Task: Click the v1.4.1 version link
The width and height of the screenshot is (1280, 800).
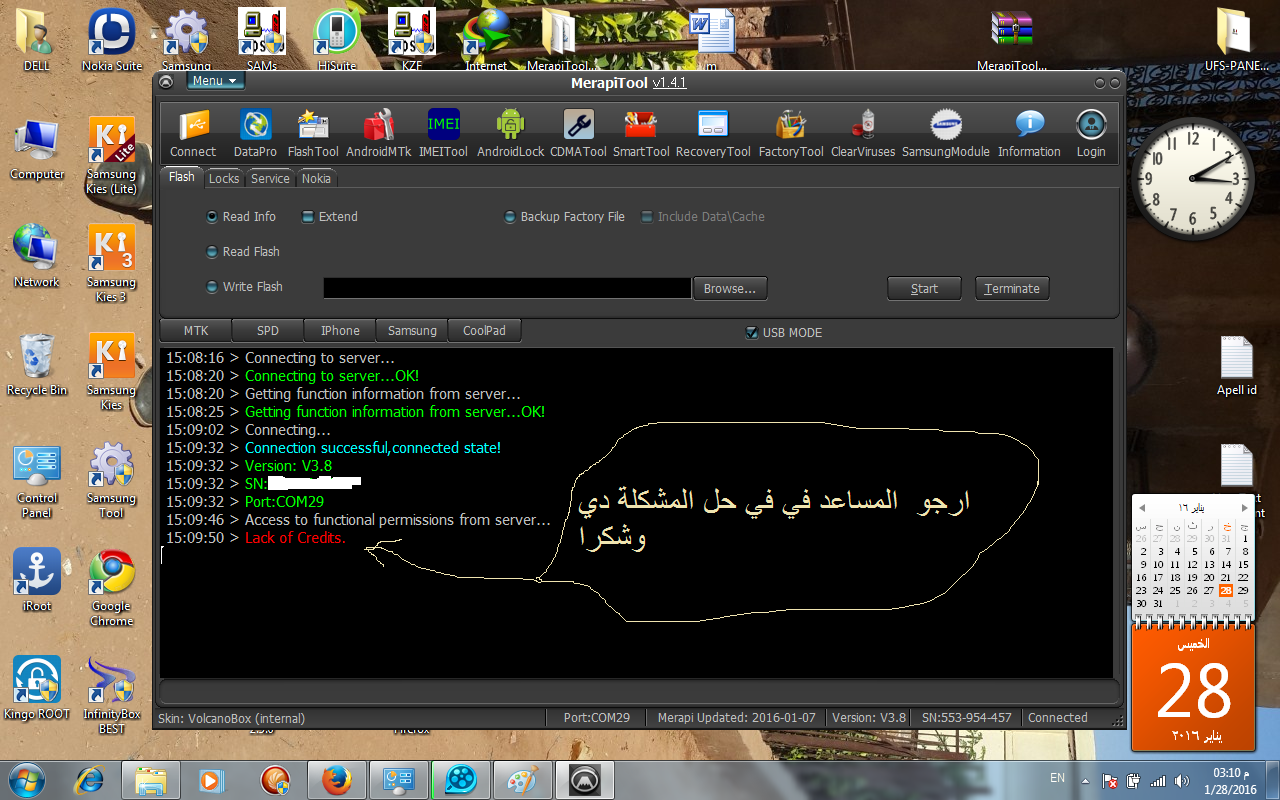Action: pyautogui.click(x=670, y=82)
